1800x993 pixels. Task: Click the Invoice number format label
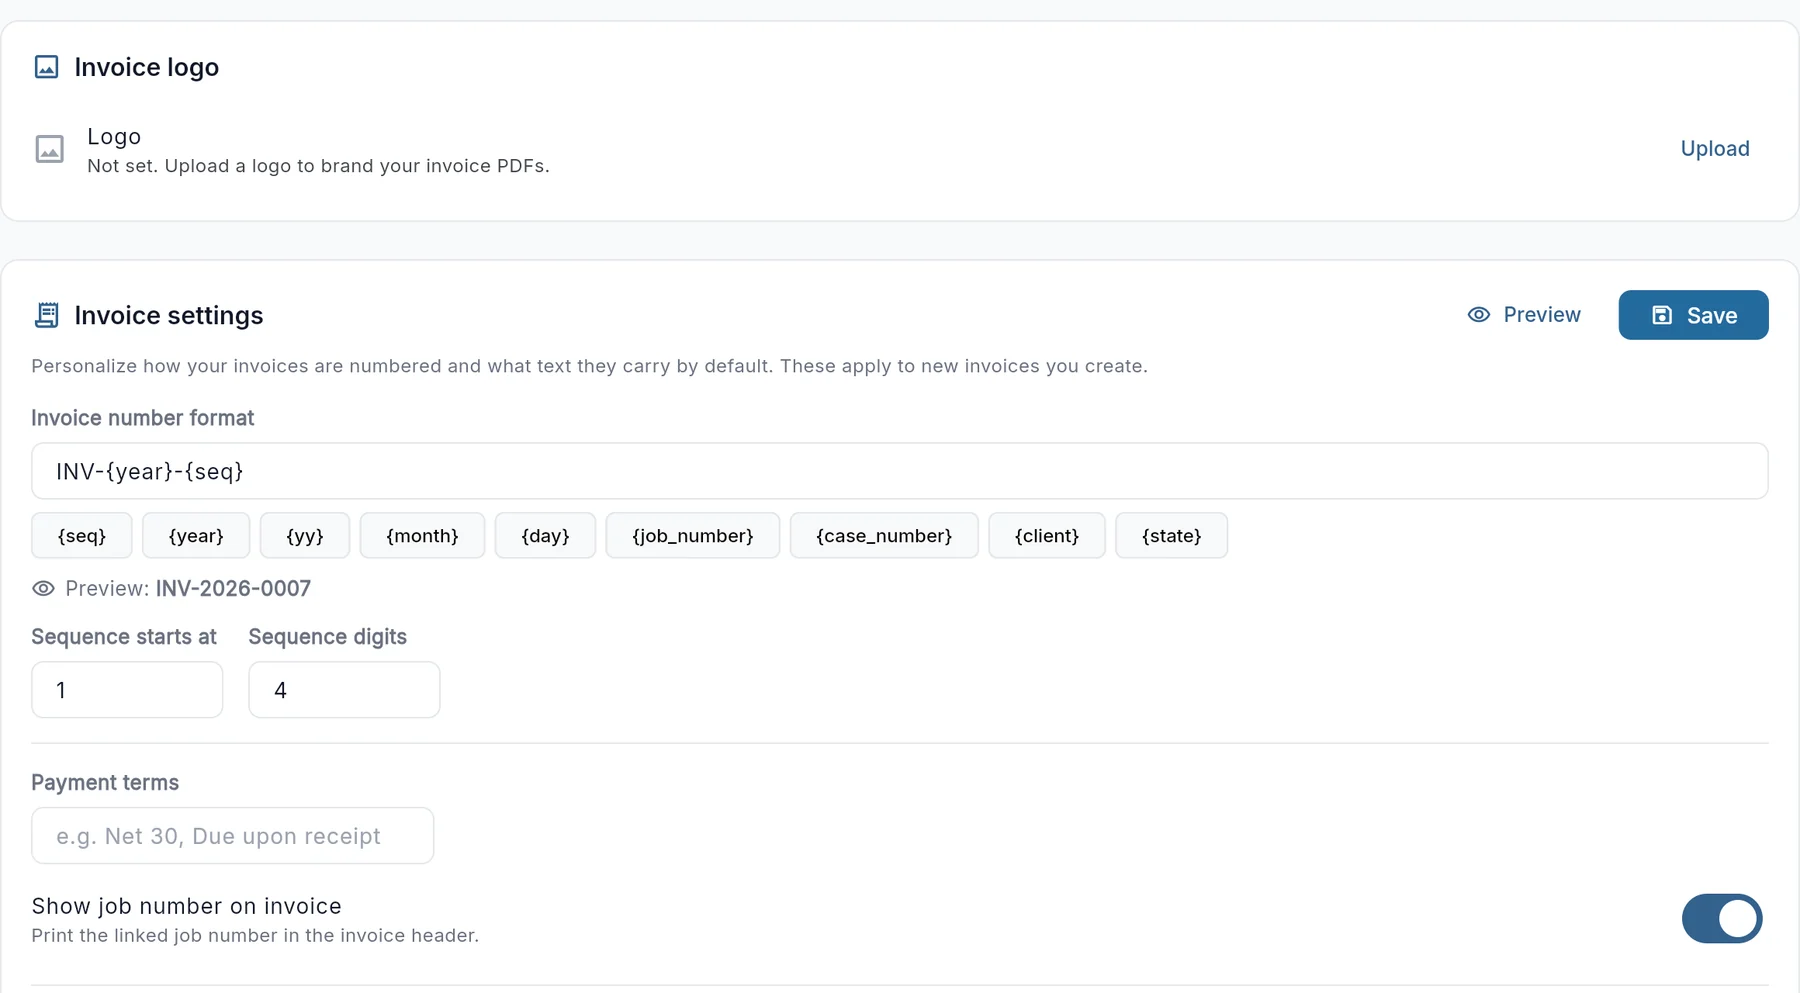(143, 418)
